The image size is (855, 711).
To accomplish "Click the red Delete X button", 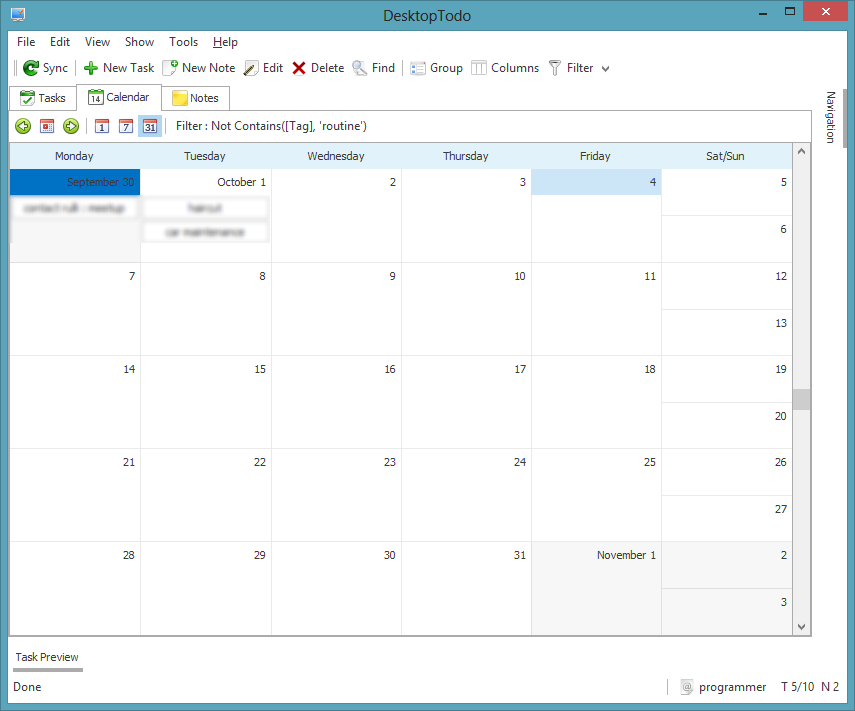I will [x=318, y=68].
